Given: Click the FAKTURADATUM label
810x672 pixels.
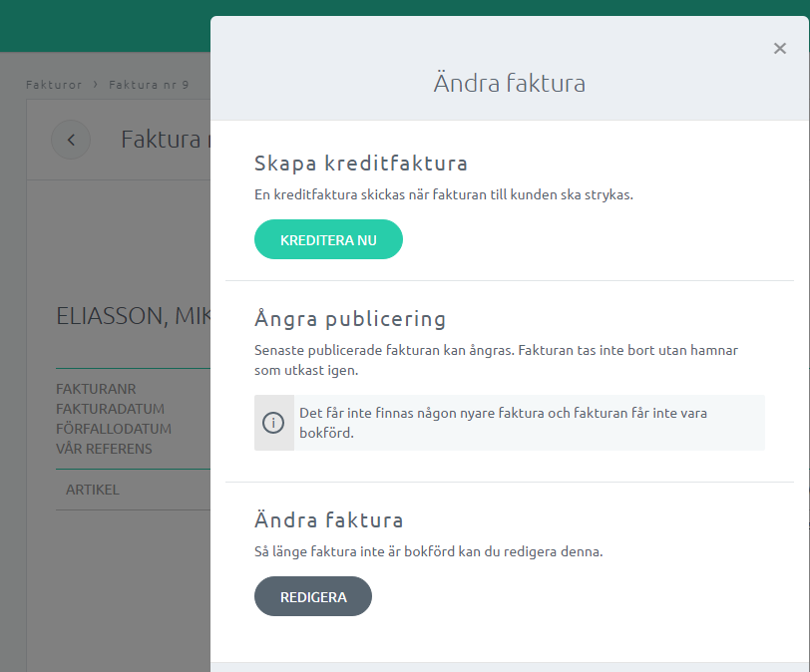Looking at the screenshot, I should 110,409.
